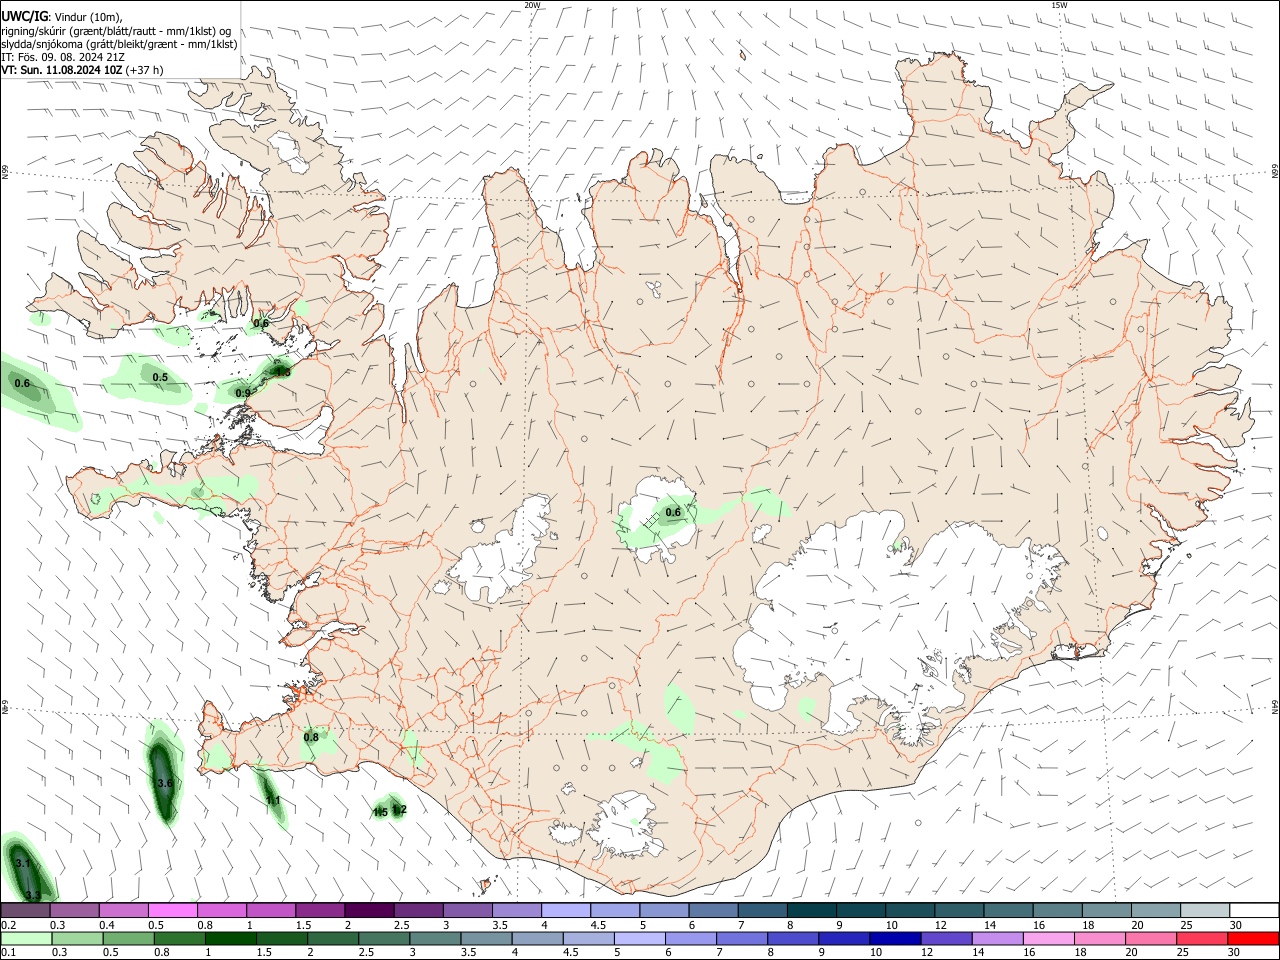
Task: Click the 0.5 value in Breiðafjörður bay
Action: tap(160, 377)
